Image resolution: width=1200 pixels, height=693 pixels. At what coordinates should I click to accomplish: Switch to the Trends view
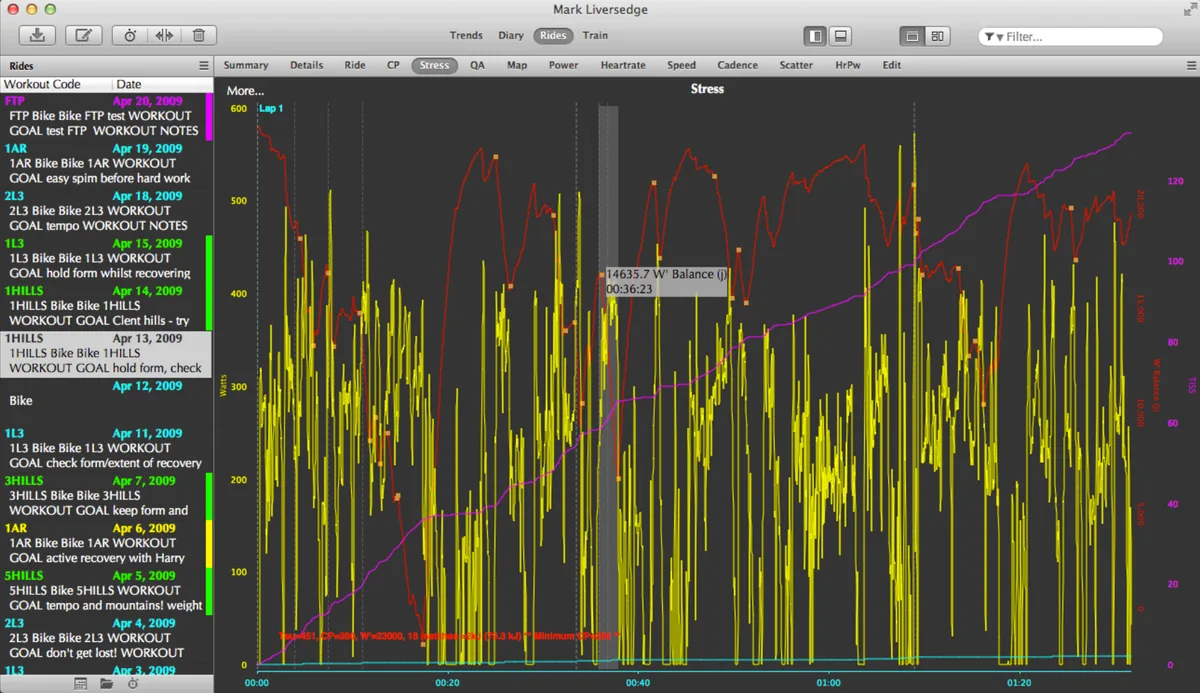(466, 35)
